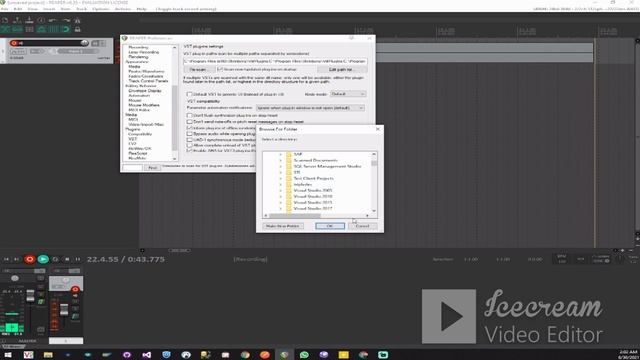Toggle the metronome toolbar icon
The image size is (640, 360).
click(77, 20)
